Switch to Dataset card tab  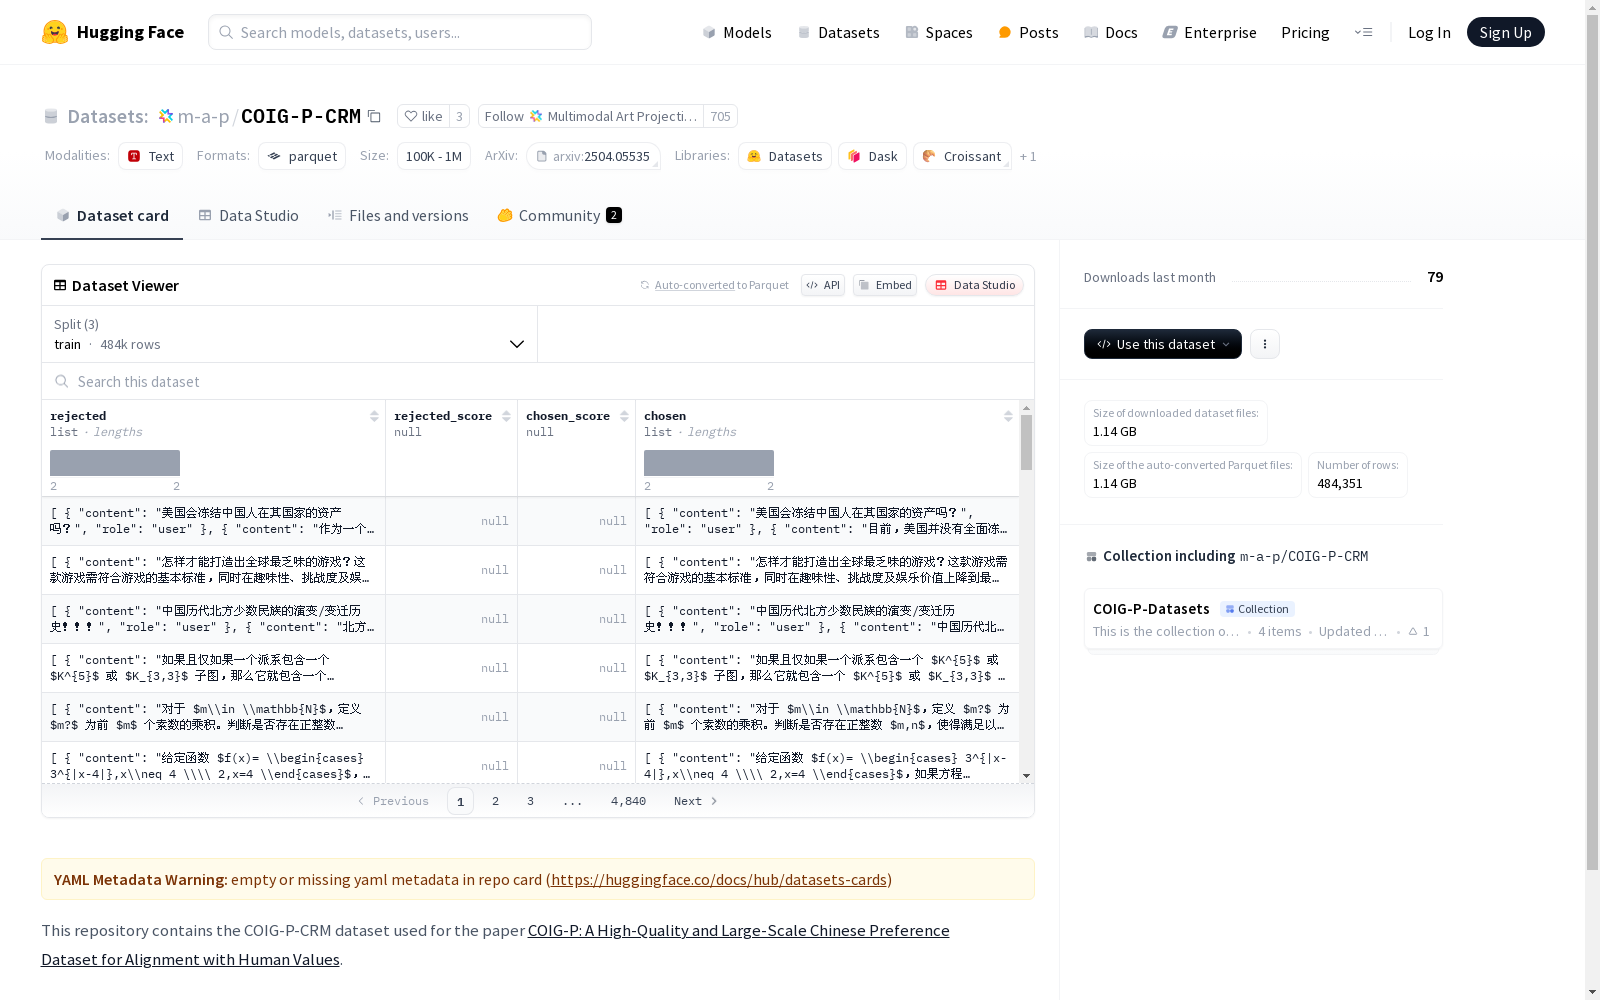click(x=112, y=215)
